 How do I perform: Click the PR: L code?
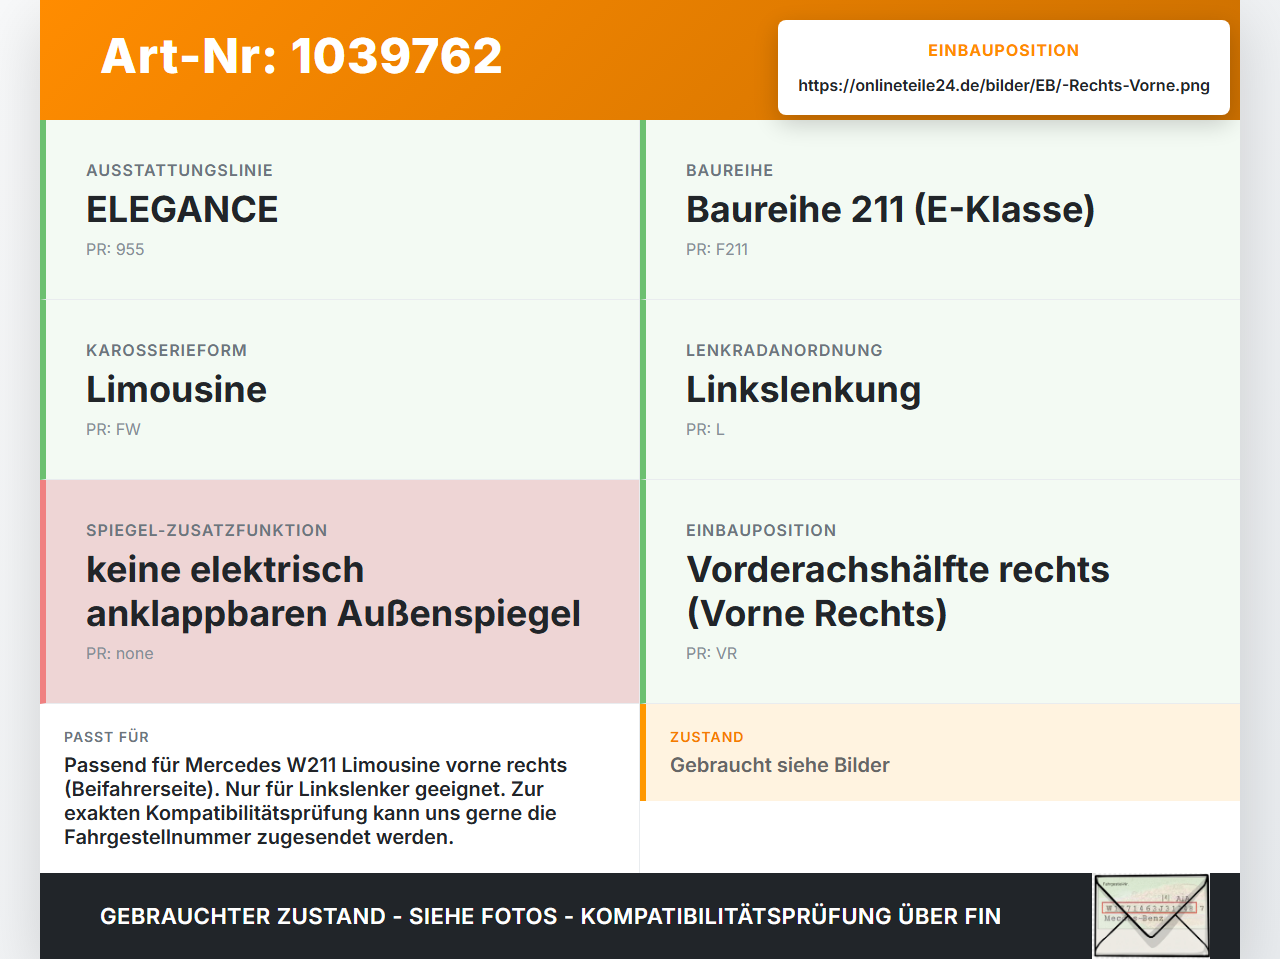tap(705, 429)
